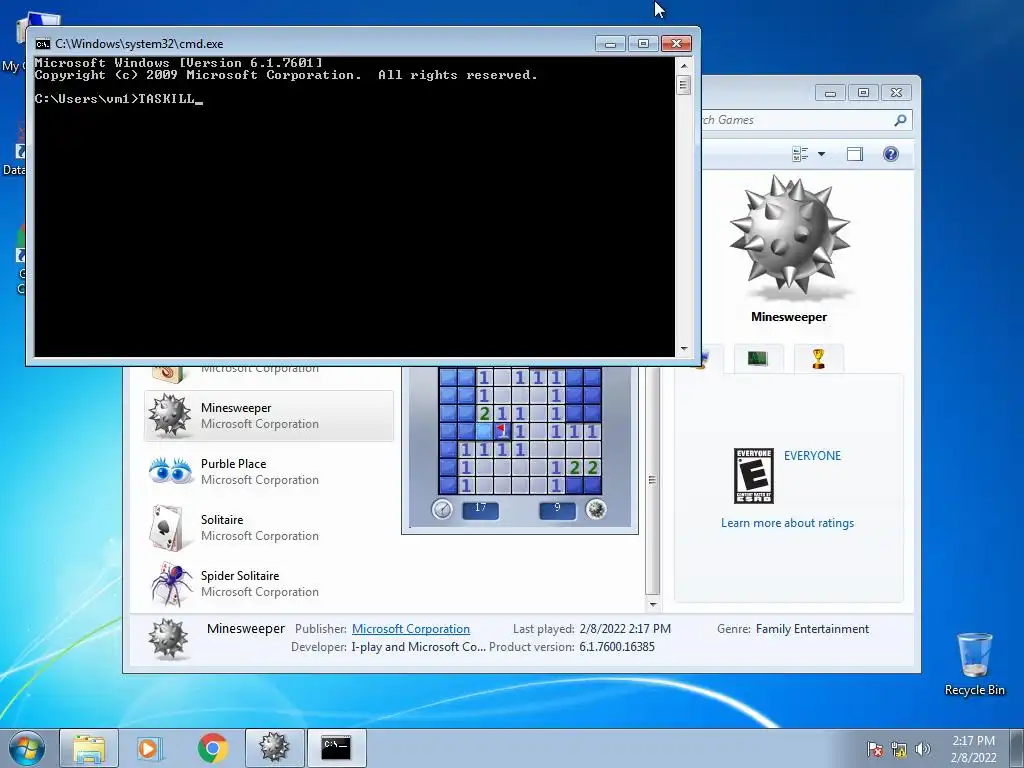This screenshot has width=1024, height=768.
Task: Click the cmd.exe title bar icon
Action: pos(42,44)
